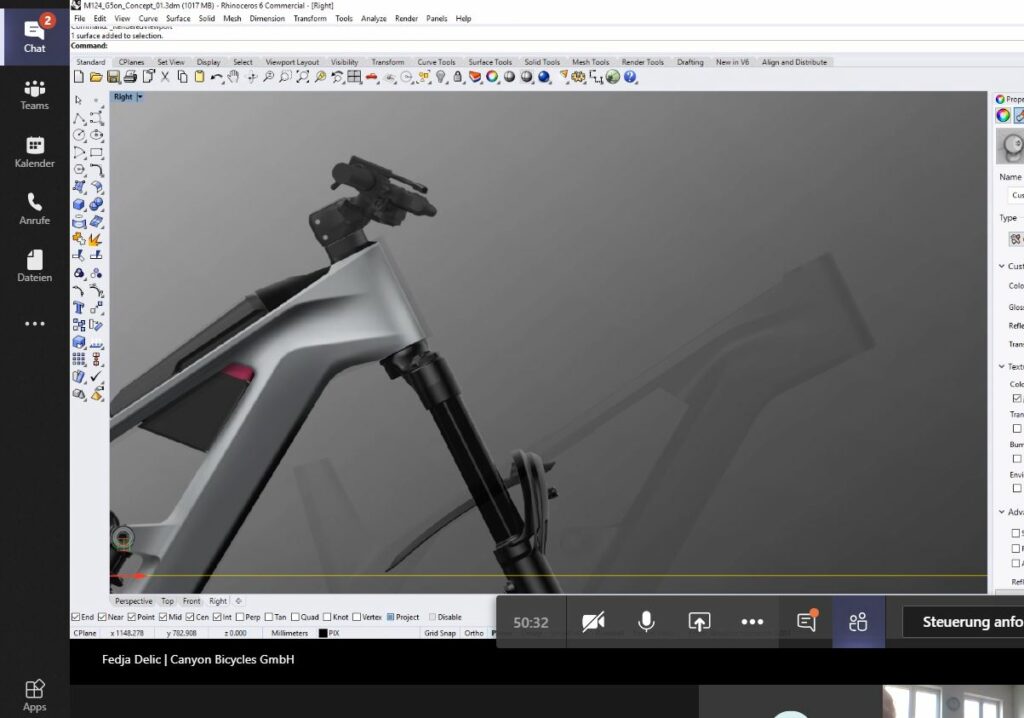The width and height of the screenshot is (1024, 718).
Task: Click the Print icon in toolbar
Action: (x=130, y=77)
